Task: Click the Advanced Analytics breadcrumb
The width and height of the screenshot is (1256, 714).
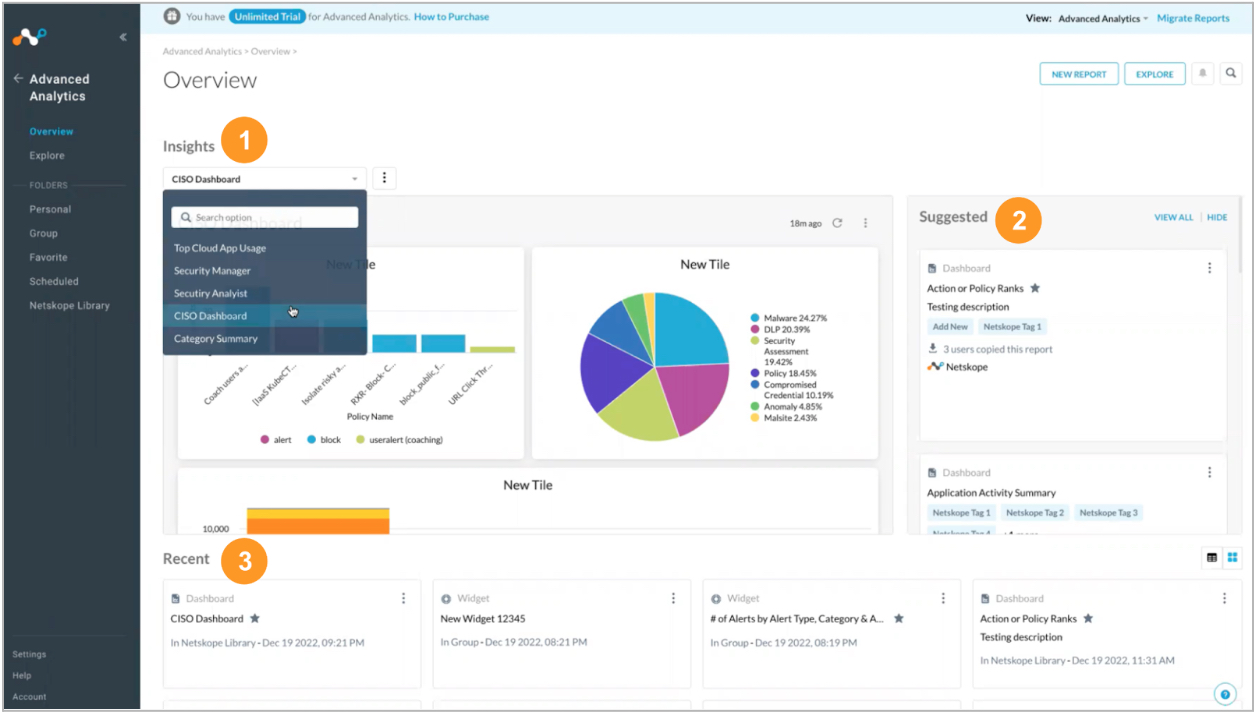Action: click(202, 51)
